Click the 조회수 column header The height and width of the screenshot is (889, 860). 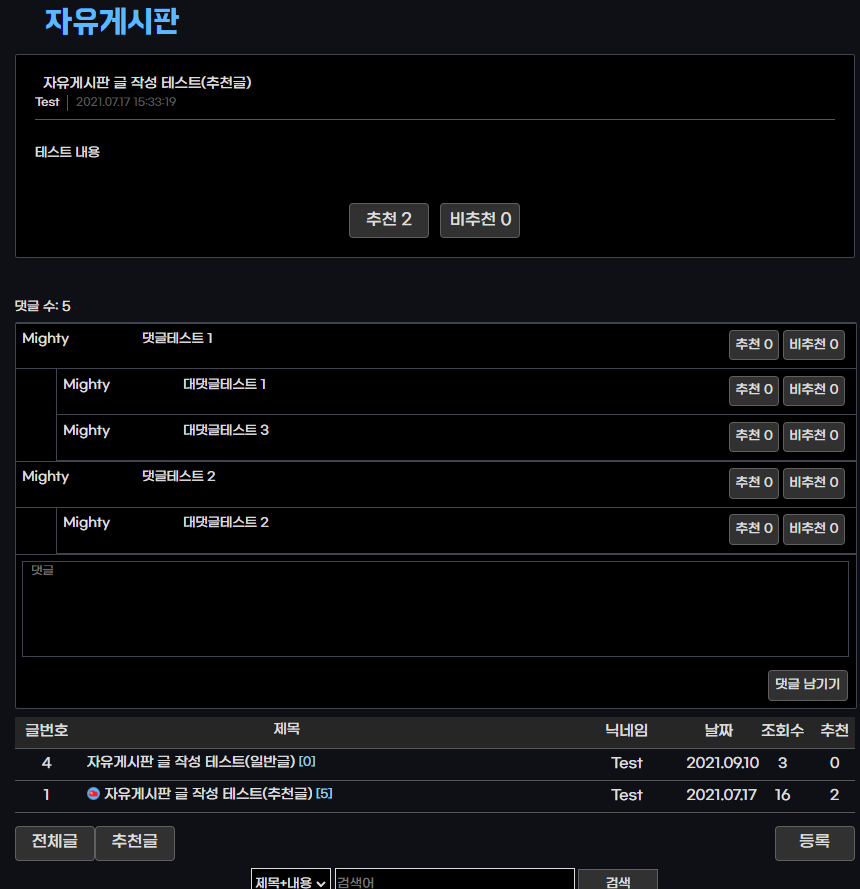pyautogui.click(x=783, y=731)
